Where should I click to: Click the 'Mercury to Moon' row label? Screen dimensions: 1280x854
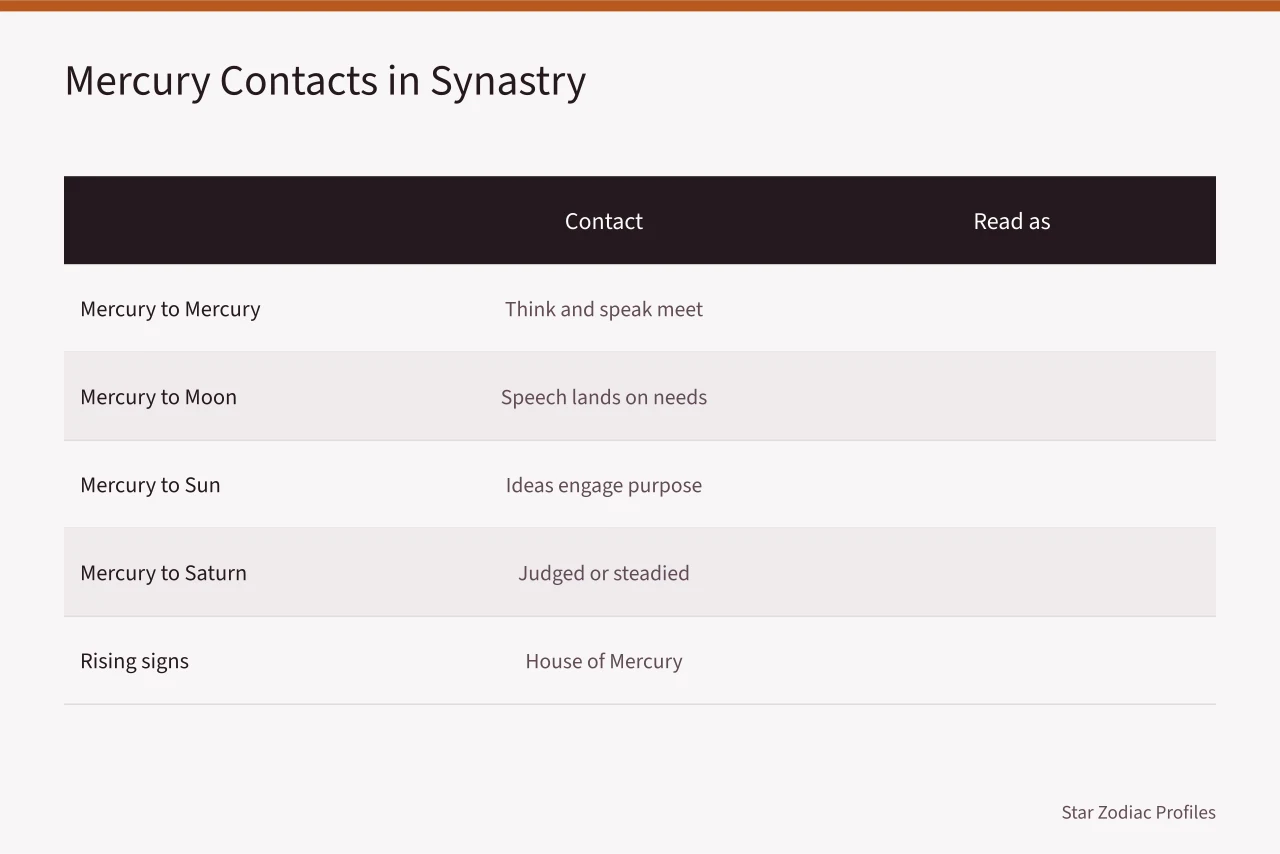coord(158,397)
